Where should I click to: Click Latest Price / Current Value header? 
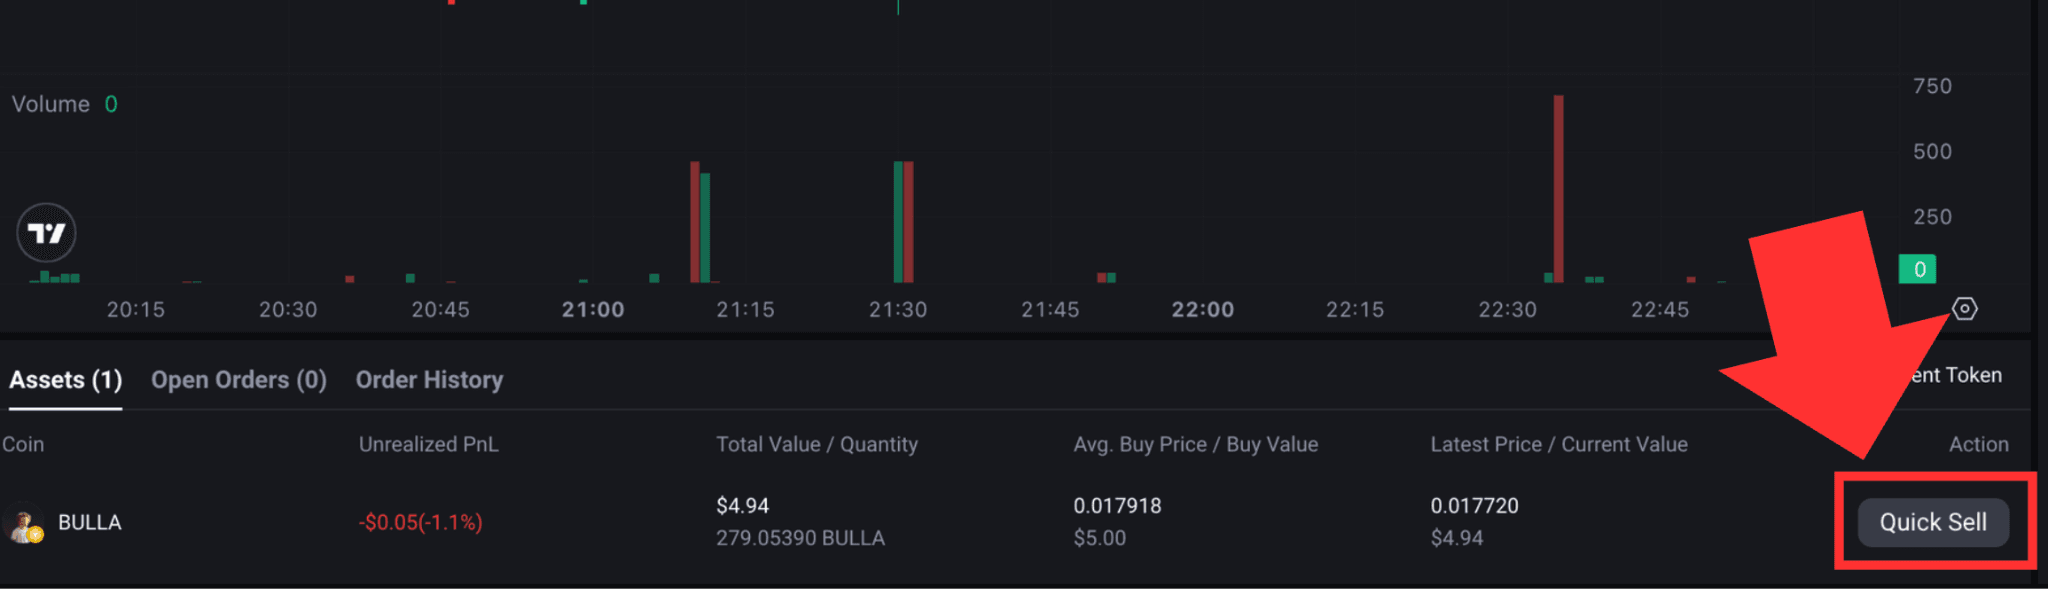1559,444
